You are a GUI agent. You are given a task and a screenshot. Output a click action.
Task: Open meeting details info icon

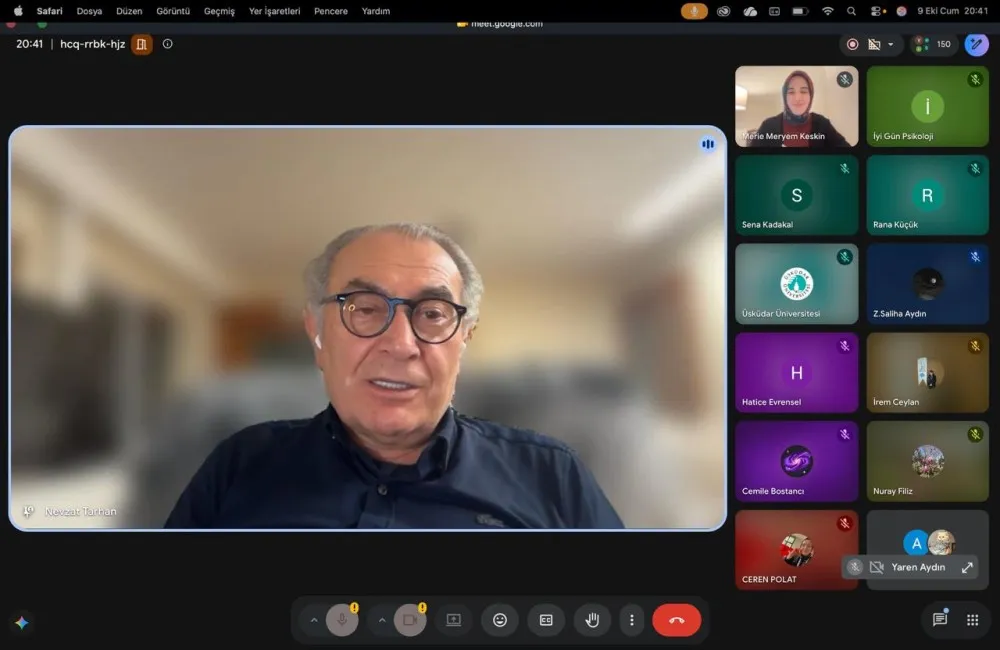[x=168, y=44]
